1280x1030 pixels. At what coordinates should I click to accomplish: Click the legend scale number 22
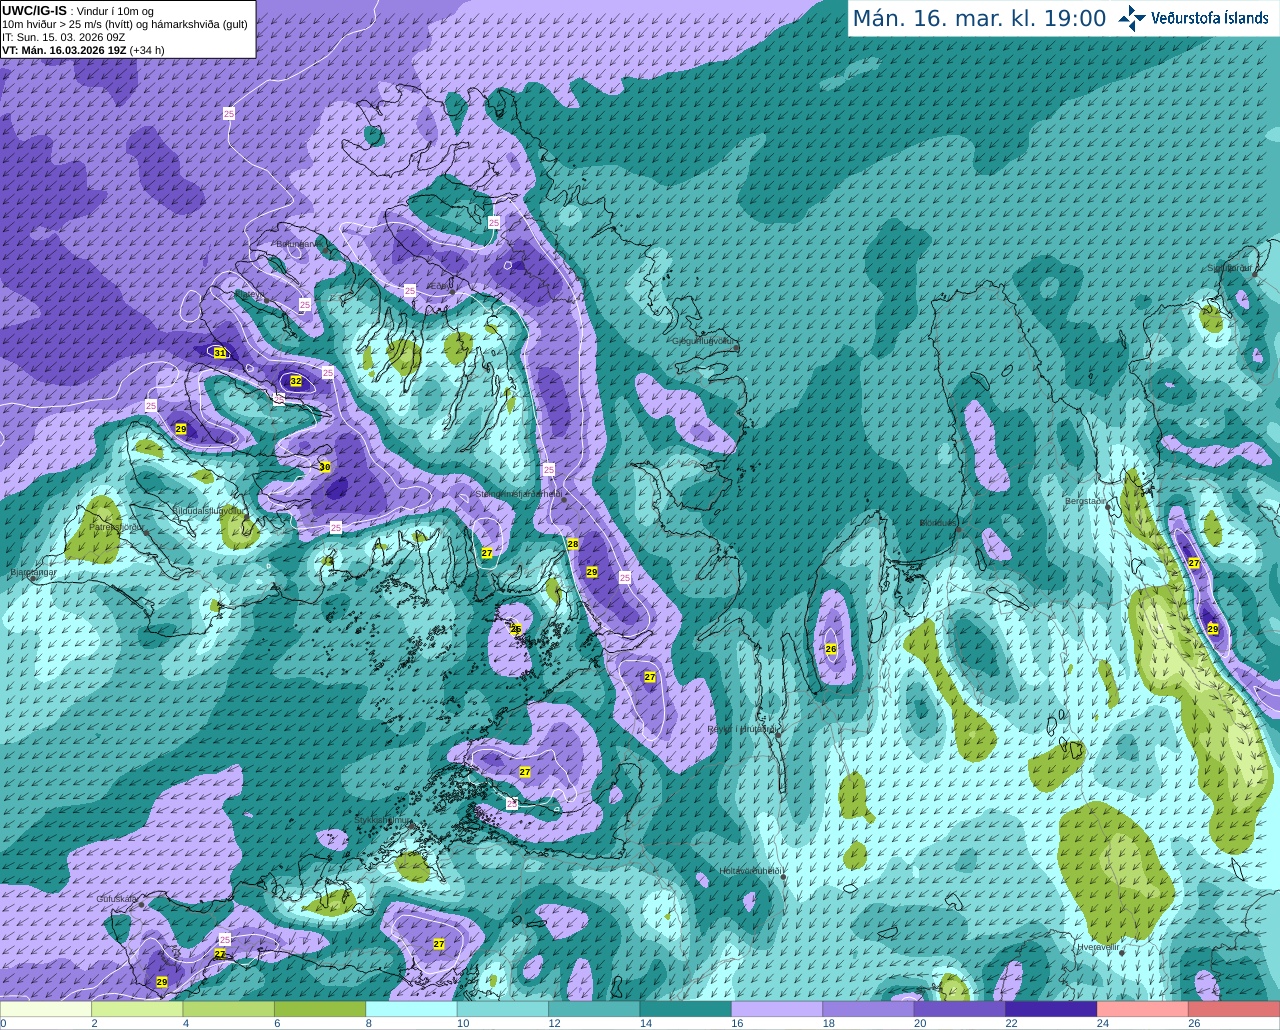click(x=1011, y=1023)
